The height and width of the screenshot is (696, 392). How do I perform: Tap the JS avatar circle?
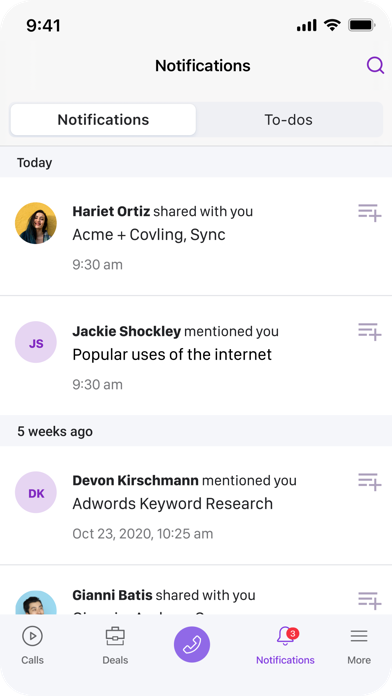(36, 342)
